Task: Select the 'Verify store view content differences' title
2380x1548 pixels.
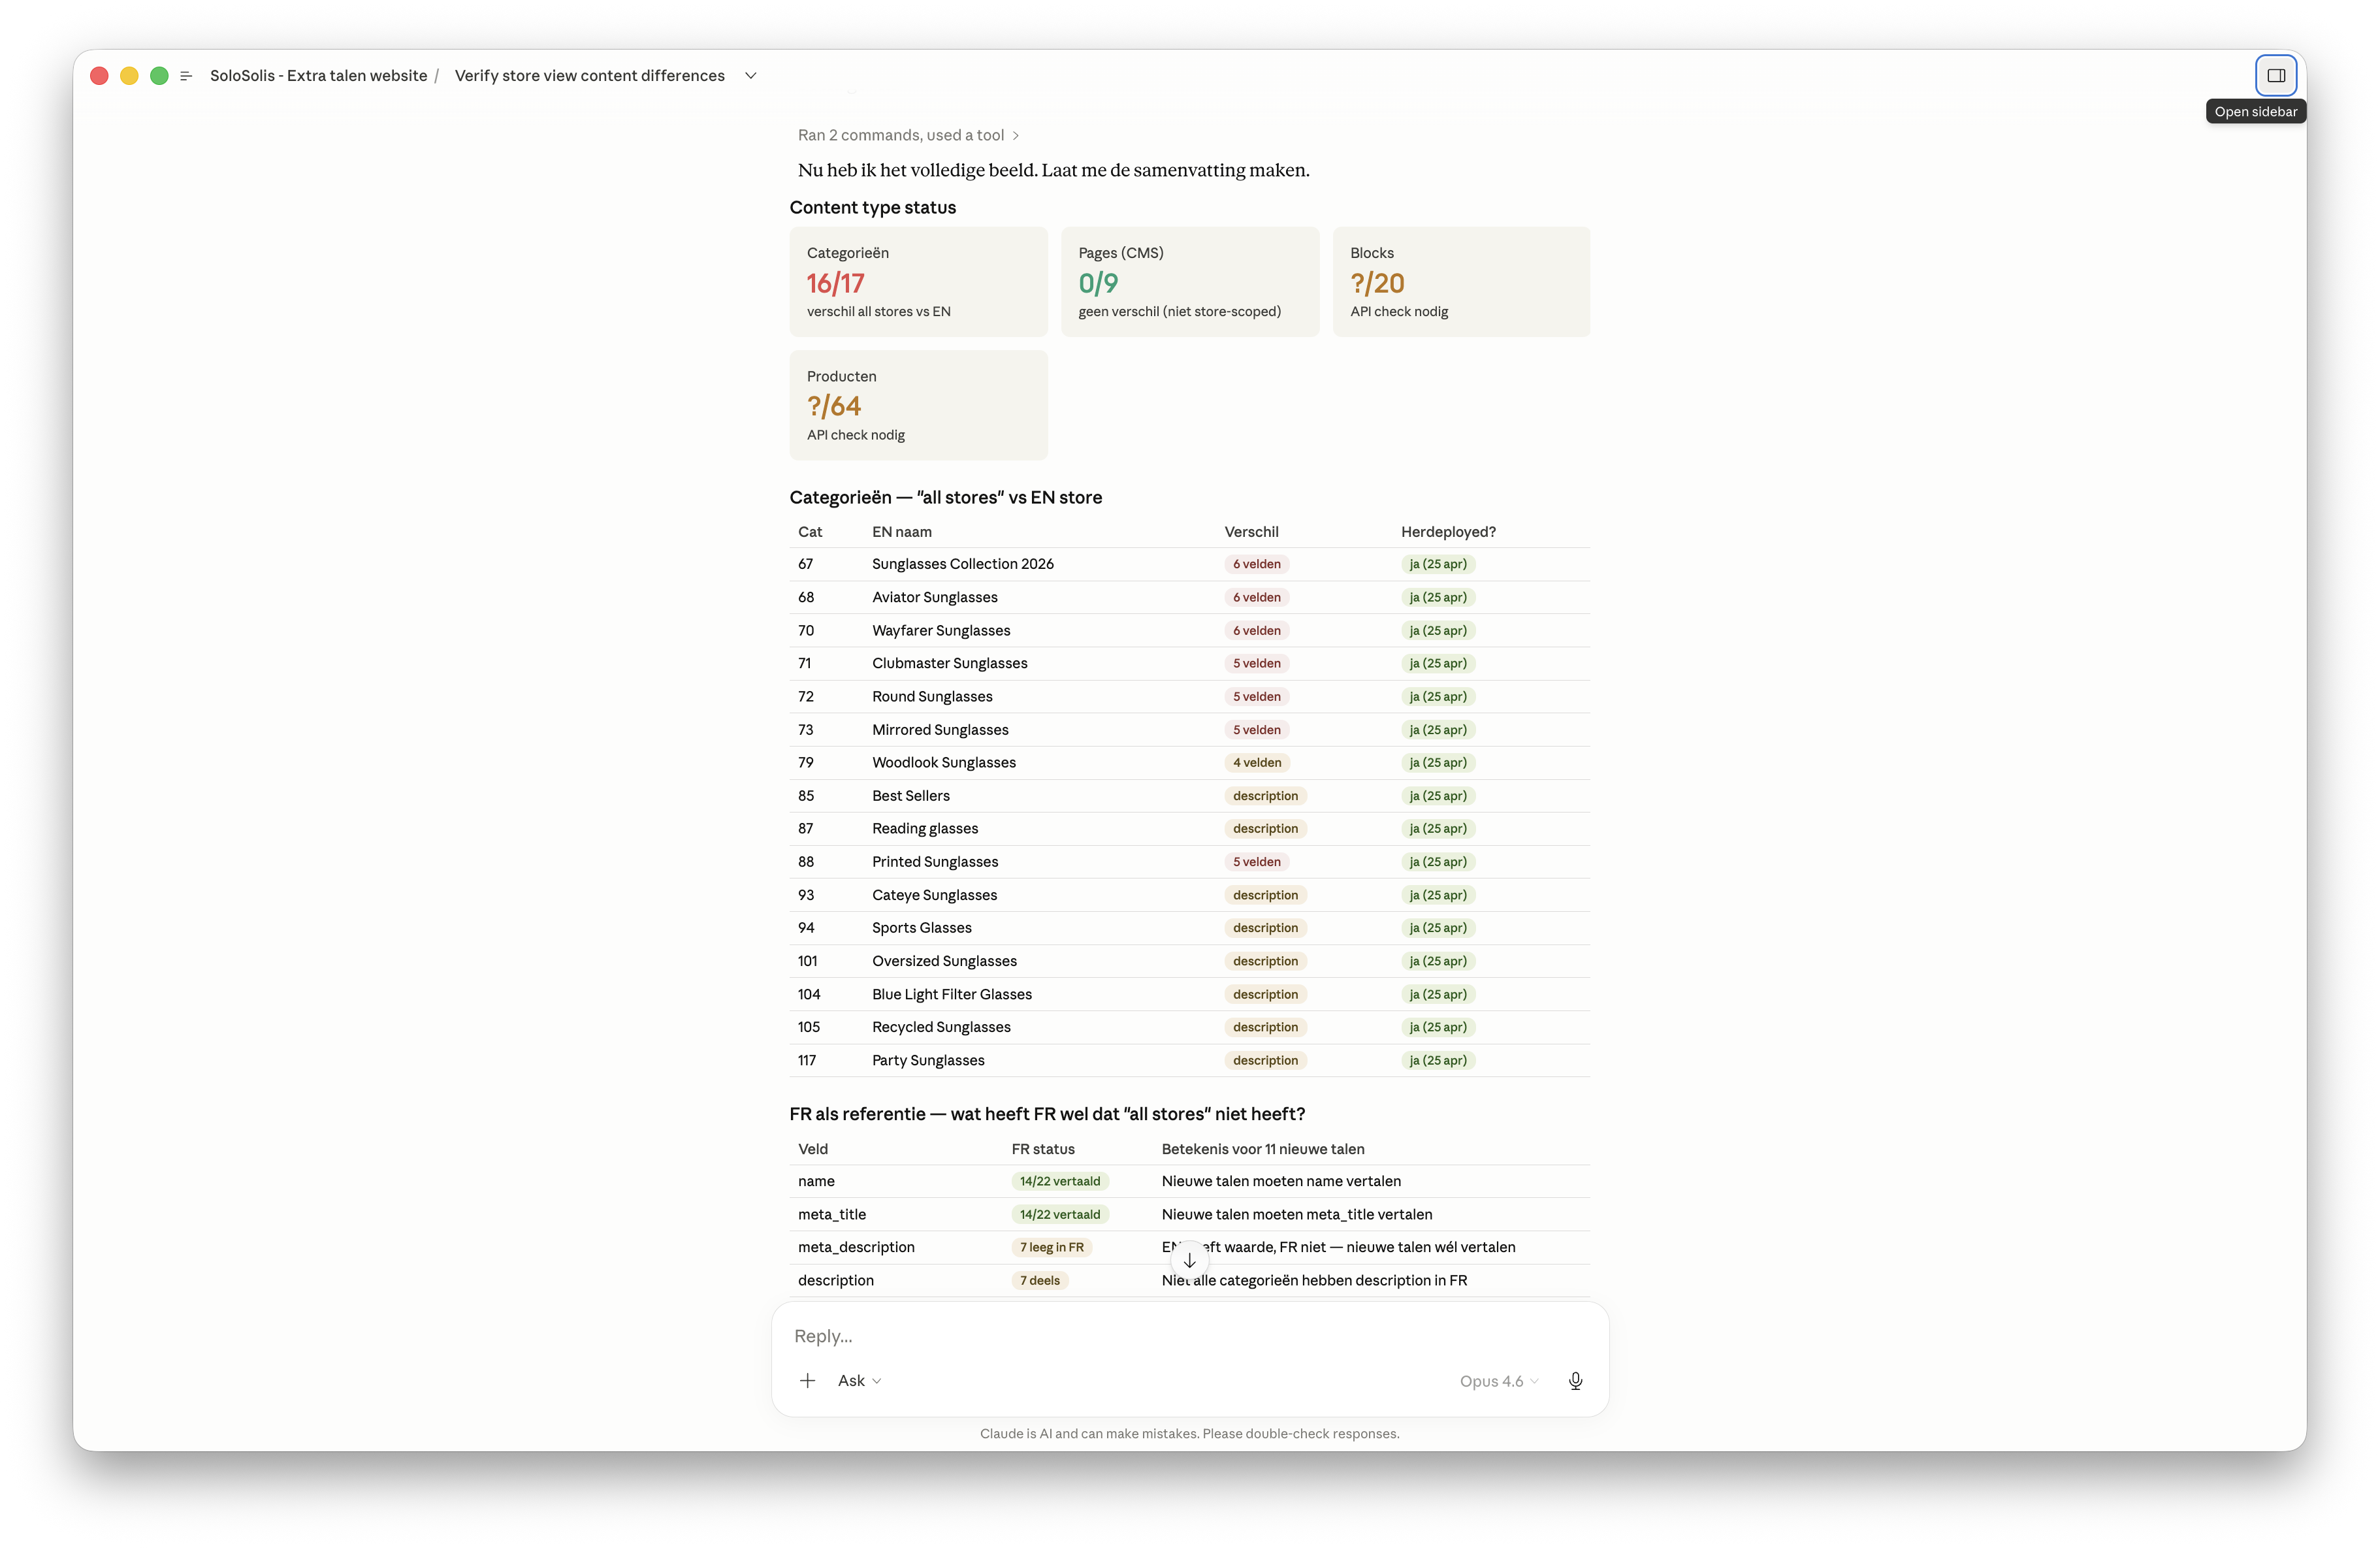Action: point(590,75)
